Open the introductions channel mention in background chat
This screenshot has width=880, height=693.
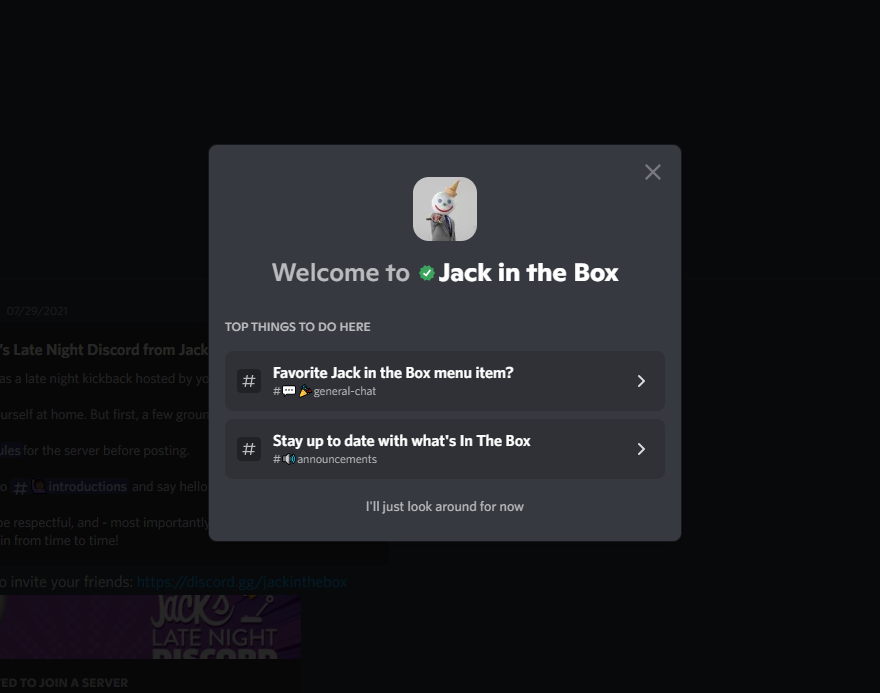(70, 487)
